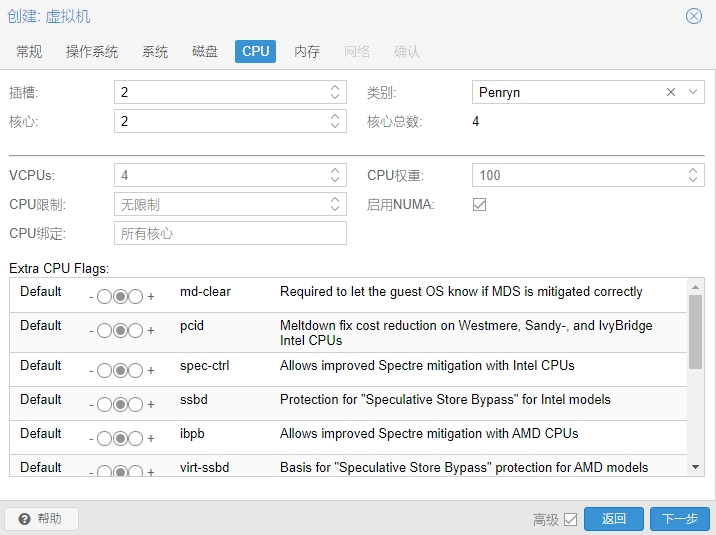Toggle the 高级 advanced checkbox

(571, 519)
